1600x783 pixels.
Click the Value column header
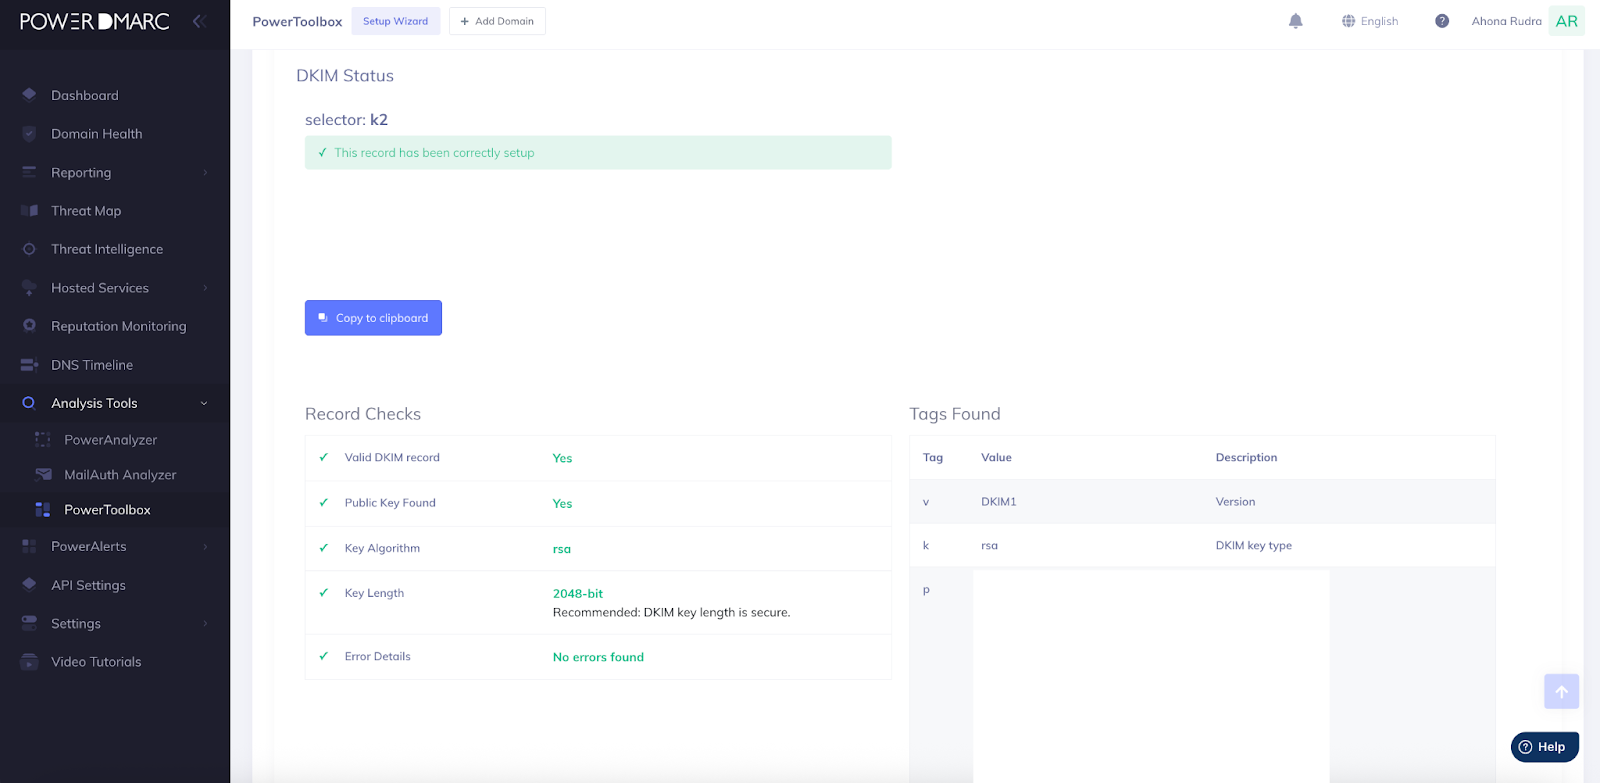pyautogui.click(x=996, y=457)
